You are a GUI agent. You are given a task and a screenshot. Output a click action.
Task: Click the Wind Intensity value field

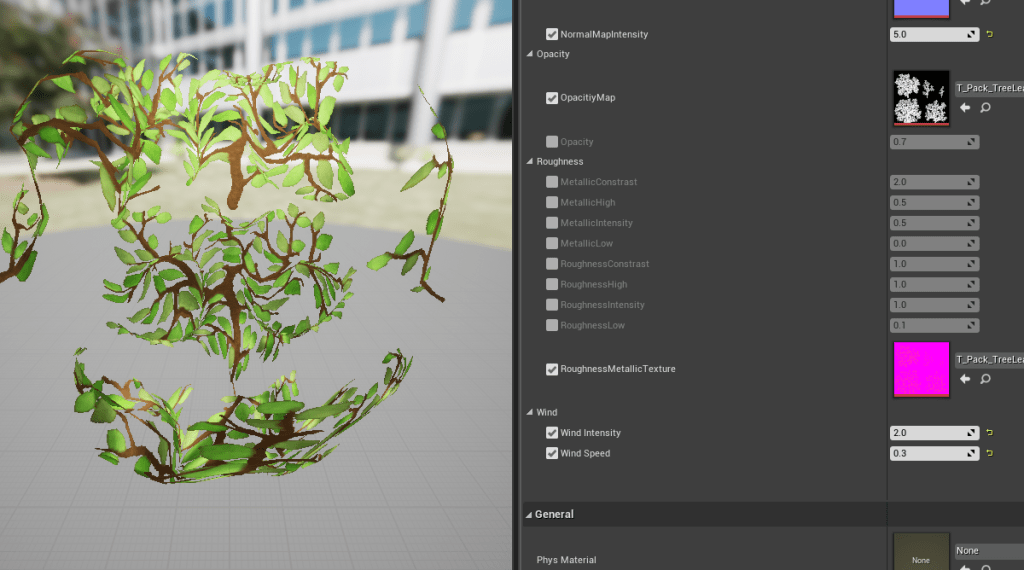[928, 433]
